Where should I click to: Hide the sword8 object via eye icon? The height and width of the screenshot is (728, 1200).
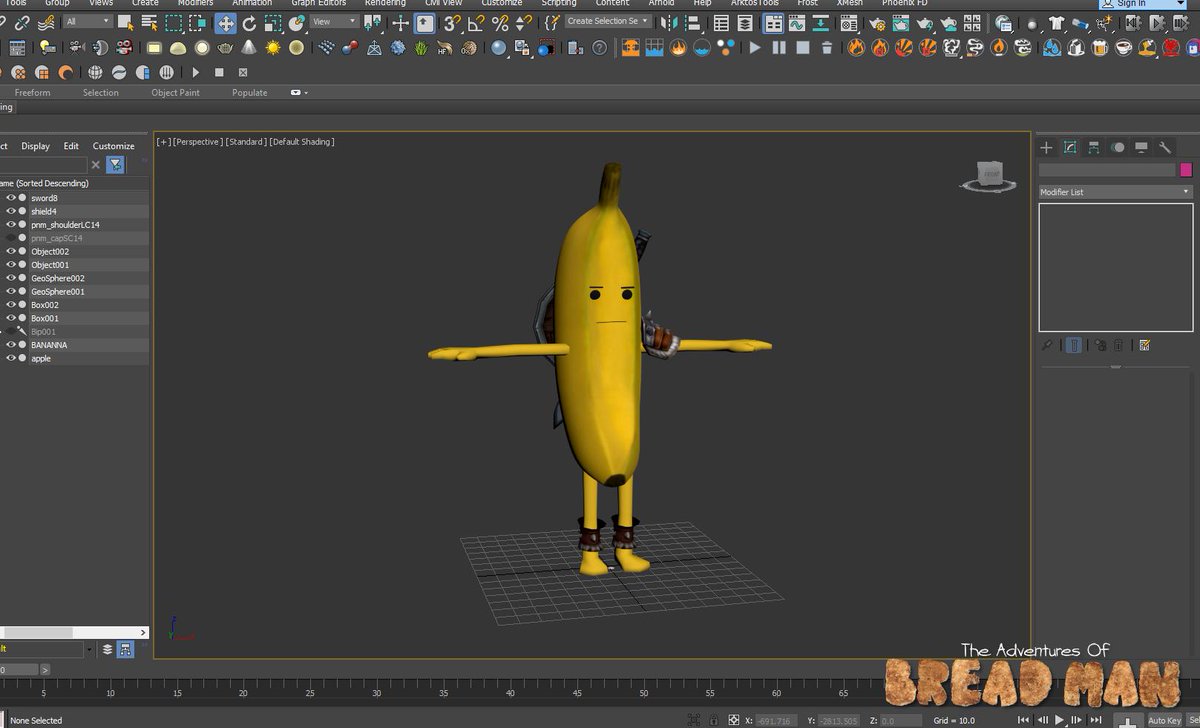tap(11, 198)
